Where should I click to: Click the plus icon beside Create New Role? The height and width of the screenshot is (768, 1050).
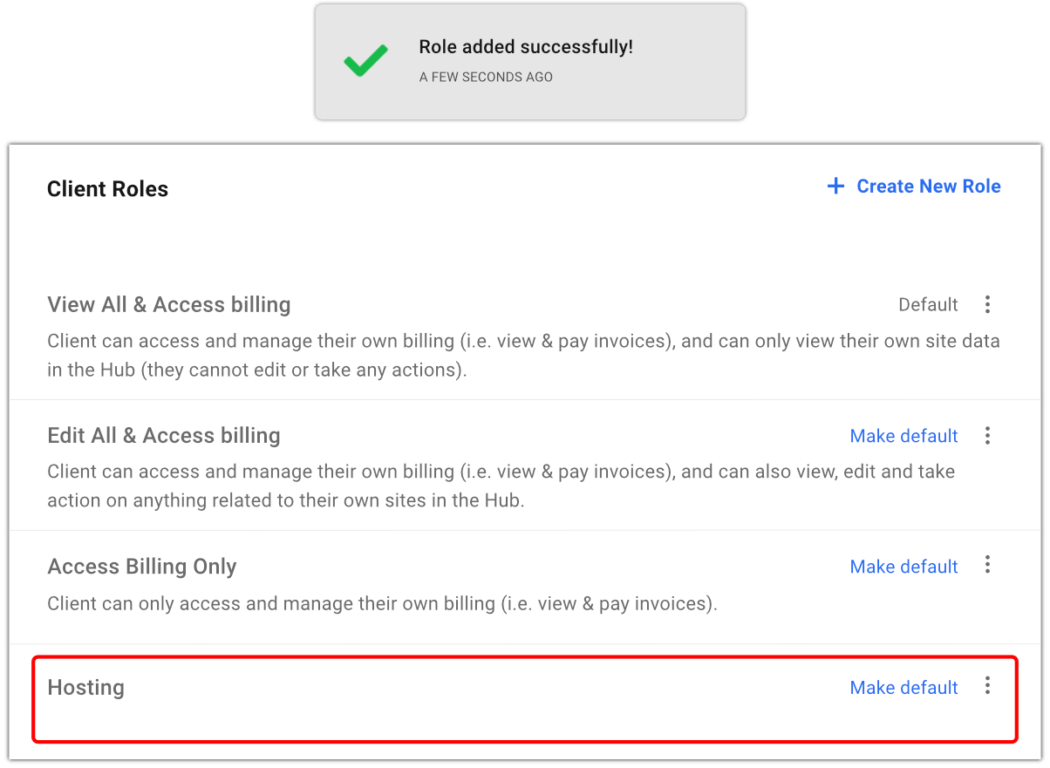[x=835, y=186]
